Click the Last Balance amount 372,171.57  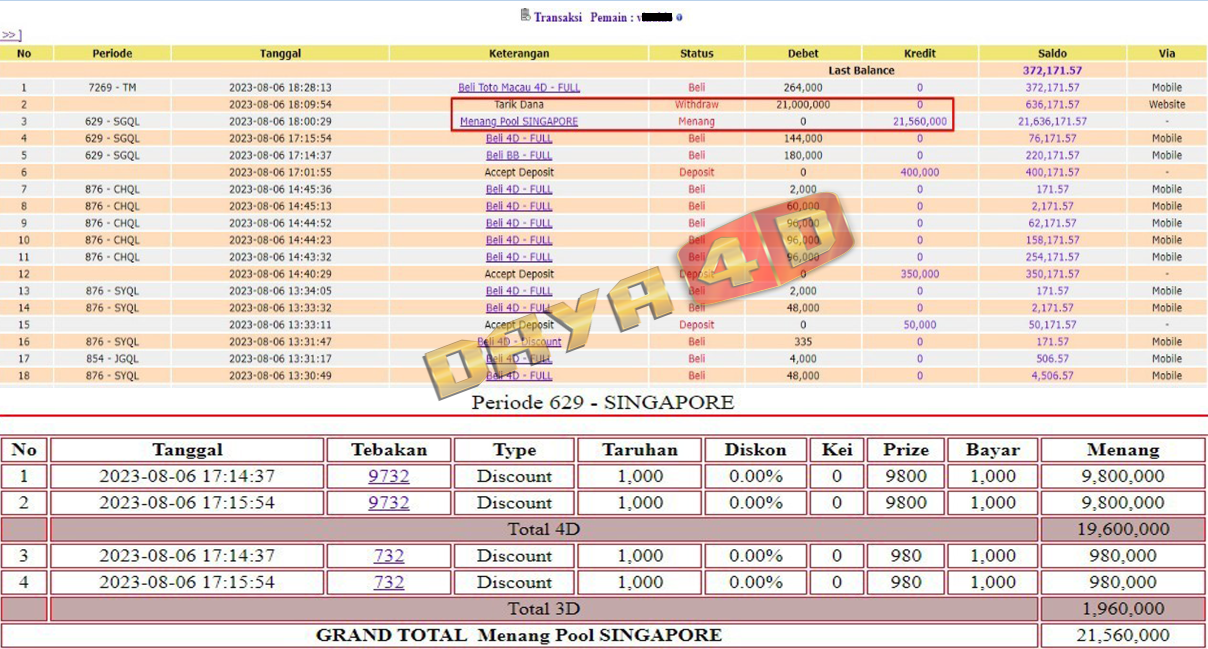(x=1052, y=71)
